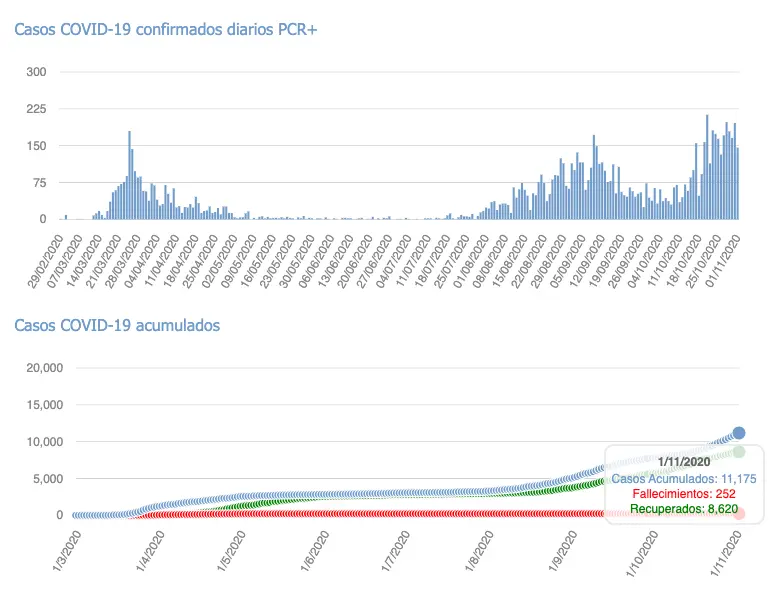The width and height of the screenshot is (778, 599).
Task: Click the large green end point for recovered cases
Action: coord(739,452)
